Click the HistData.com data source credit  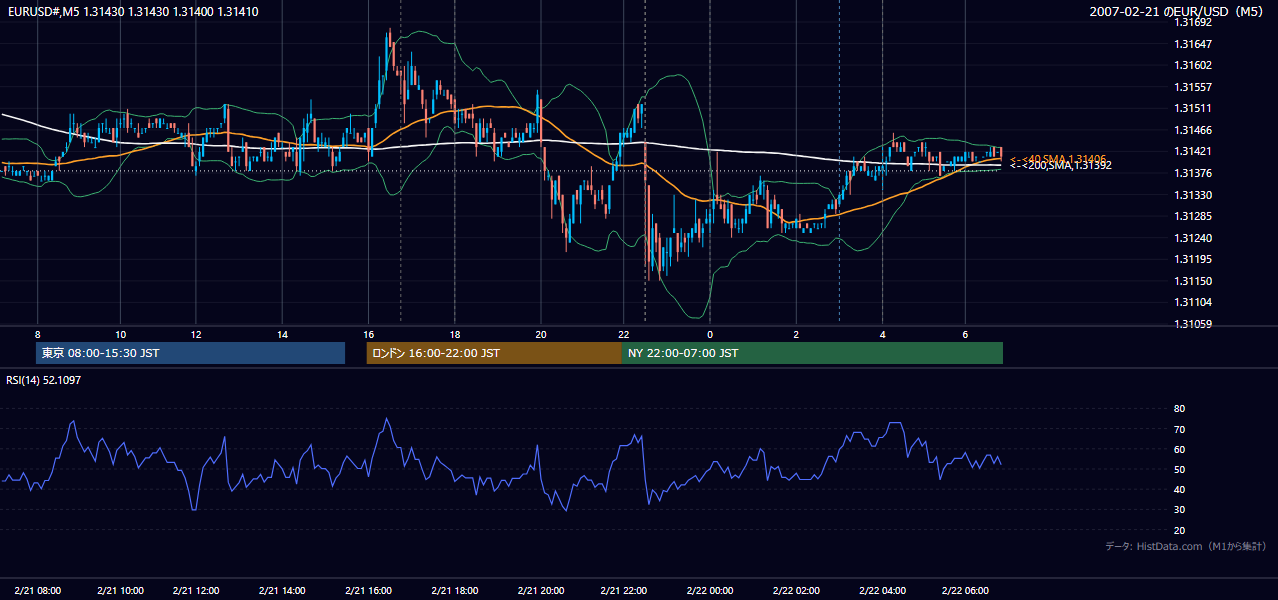coord(1186,546)
